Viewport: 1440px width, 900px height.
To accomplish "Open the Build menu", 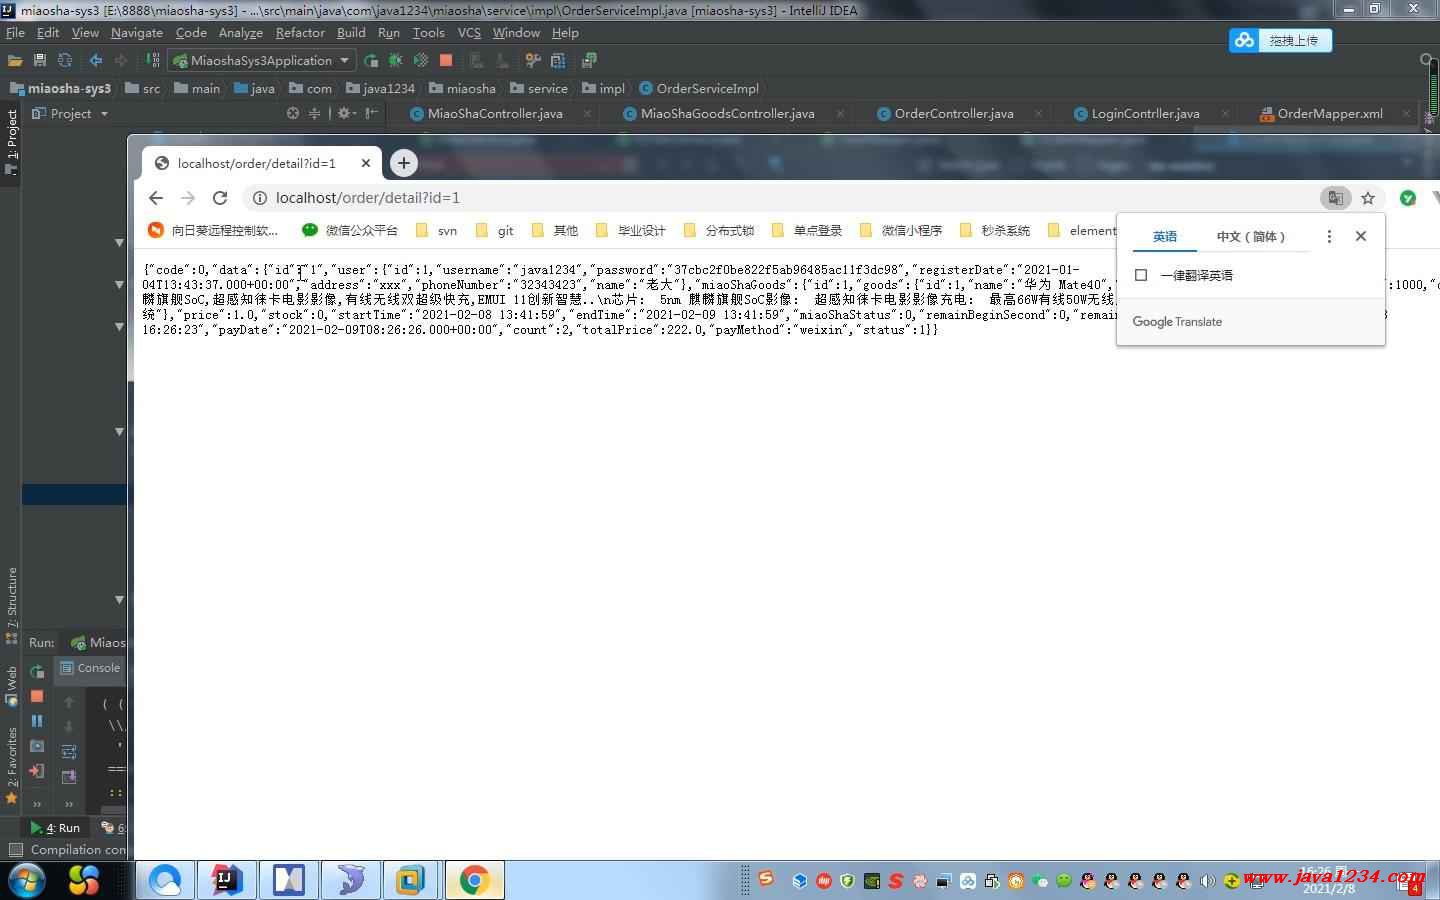I will click(x=351, y=32).
